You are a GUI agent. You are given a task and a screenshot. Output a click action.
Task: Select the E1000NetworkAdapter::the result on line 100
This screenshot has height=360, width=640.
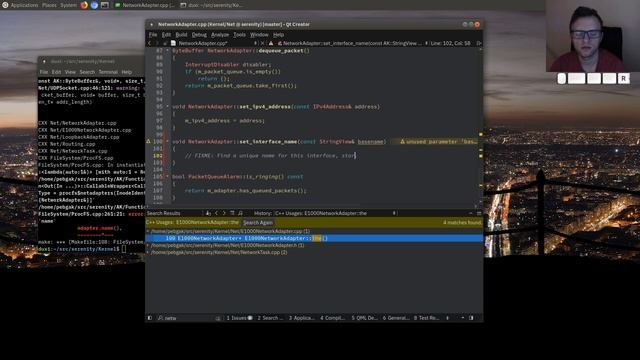pos(314,238)
